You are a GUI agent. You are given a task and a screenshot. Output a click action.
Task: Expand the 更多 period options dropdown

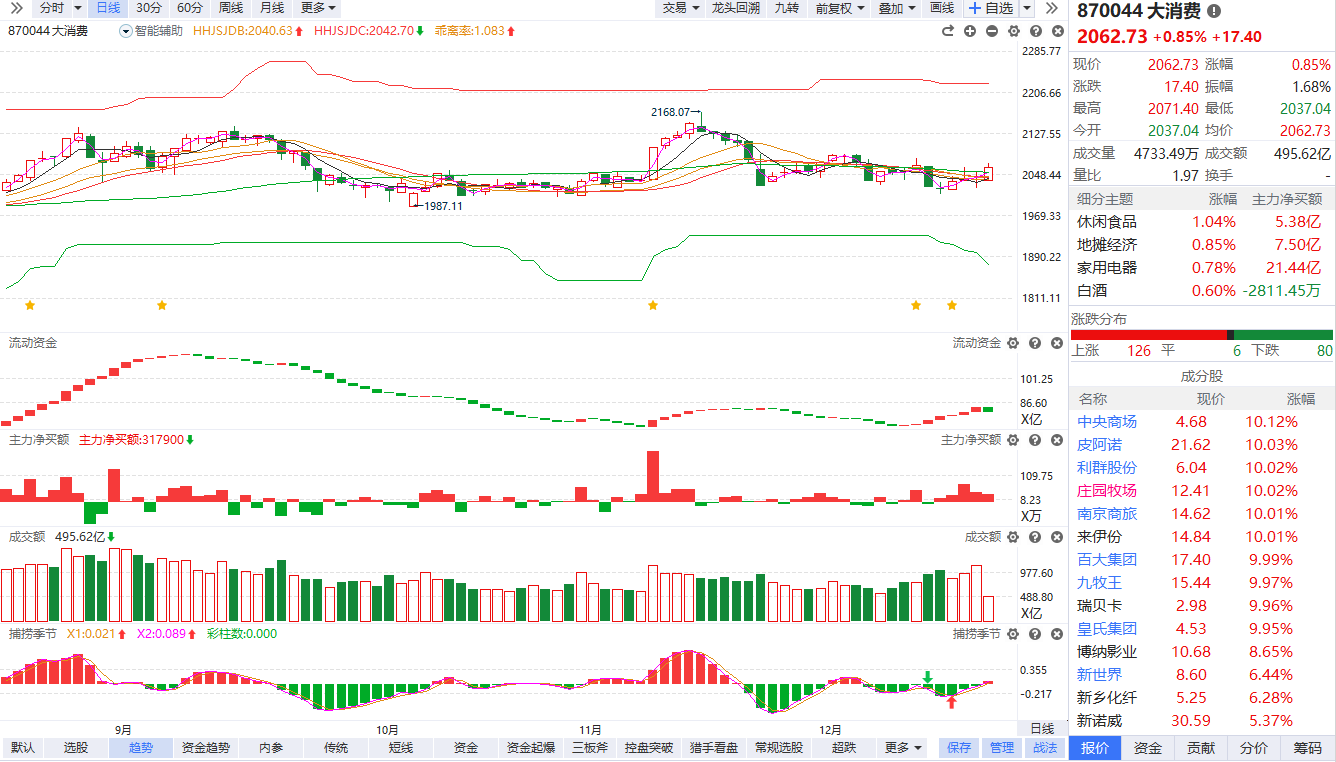[x=318, y=8]
